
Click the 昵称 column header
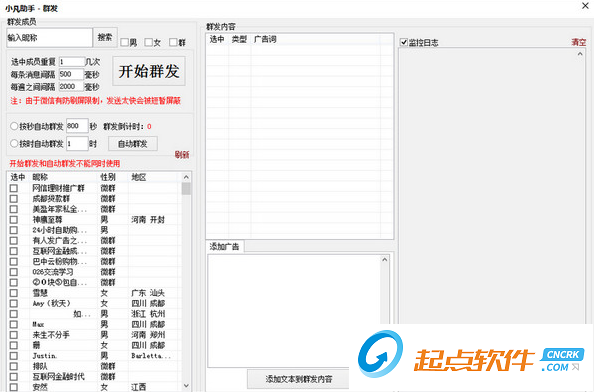tap(63, 177)
